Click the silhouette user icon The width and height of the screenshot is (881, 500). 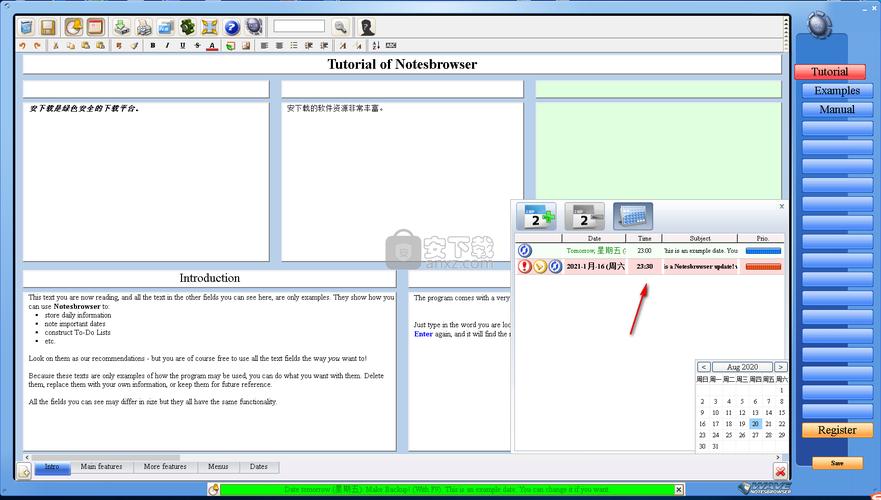(367, 27)
